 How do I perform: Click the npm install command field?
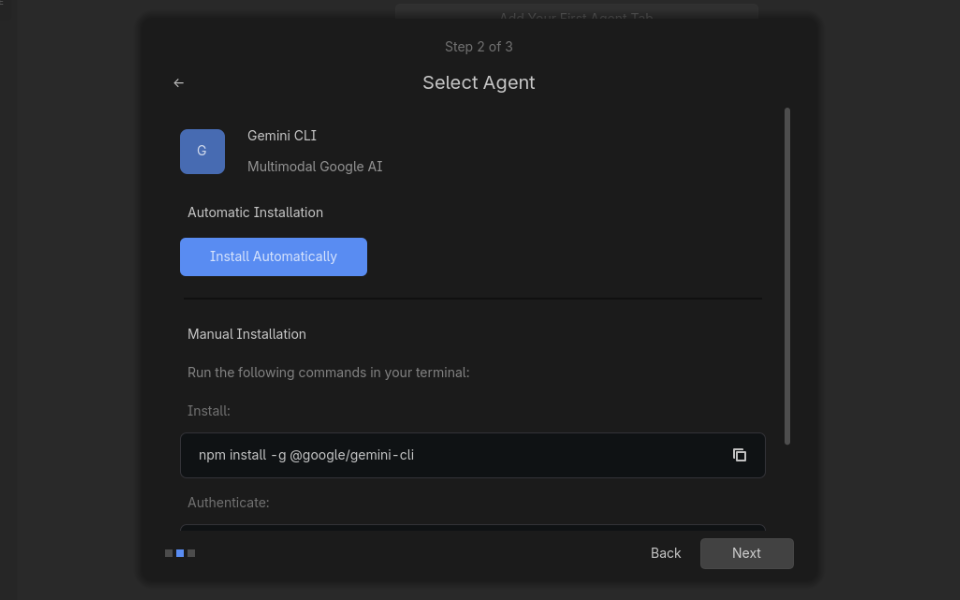tap(473, 455)
